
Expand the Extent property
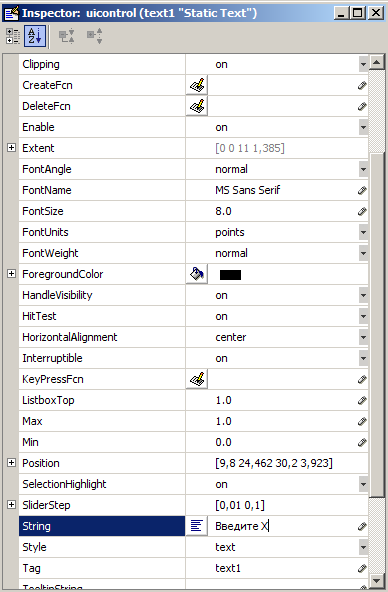coord(11,148)
